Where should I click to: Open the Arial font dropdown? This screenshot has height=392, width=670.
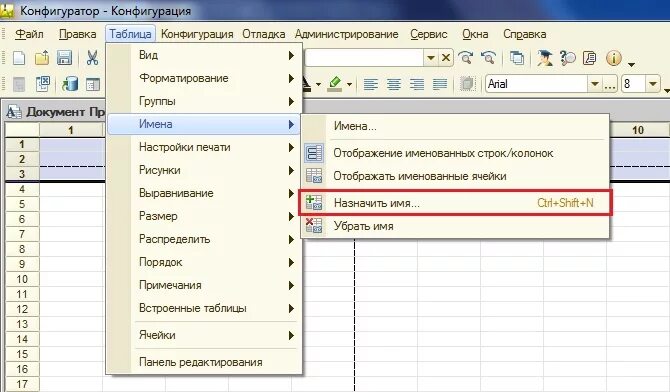tap(595, 84)
